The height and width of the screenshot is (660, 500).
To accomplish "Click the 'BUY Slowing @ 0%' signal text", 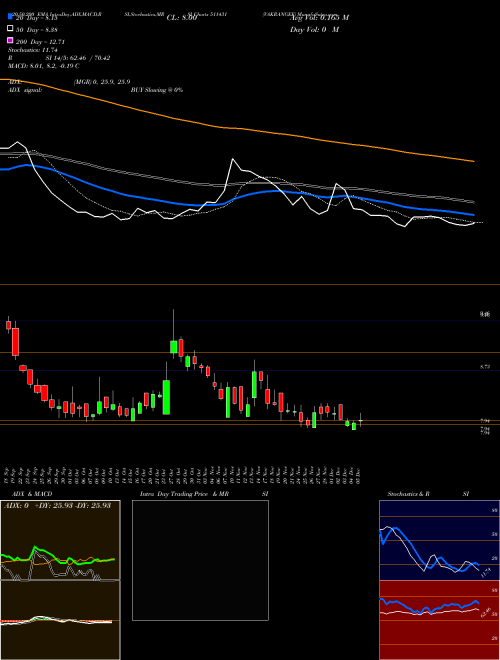I will tap(157, 90).
